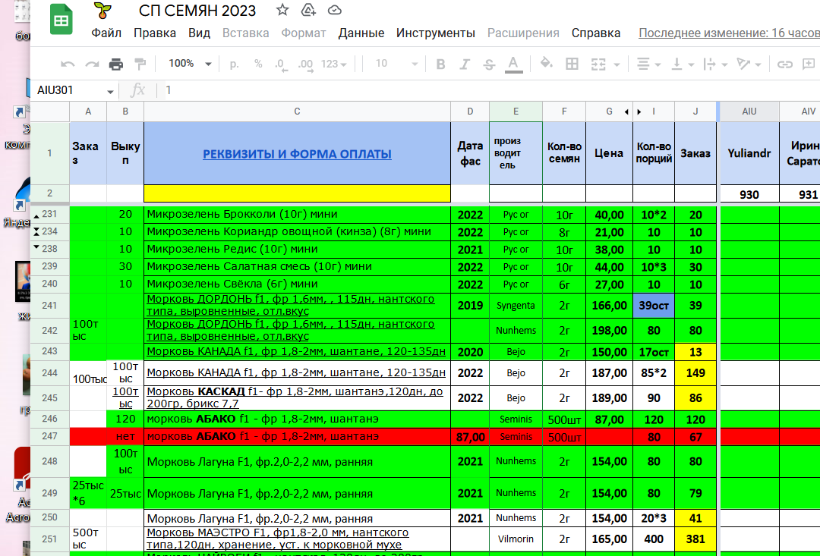Screen dimensions: 820x556
Task: Expand hidden columns between G and I
Action: [627, 111]
